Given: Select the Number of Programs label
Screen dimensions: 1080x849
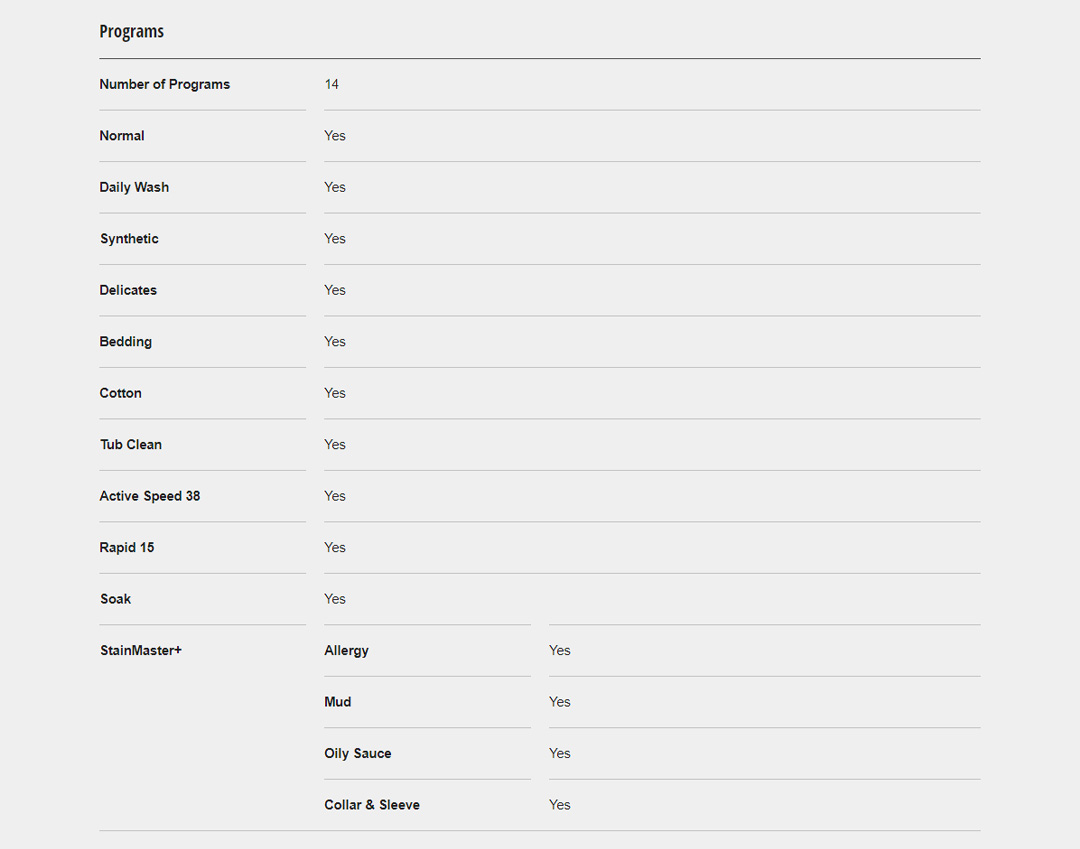Looking at the screenshot, I should (x=164, y=85).
